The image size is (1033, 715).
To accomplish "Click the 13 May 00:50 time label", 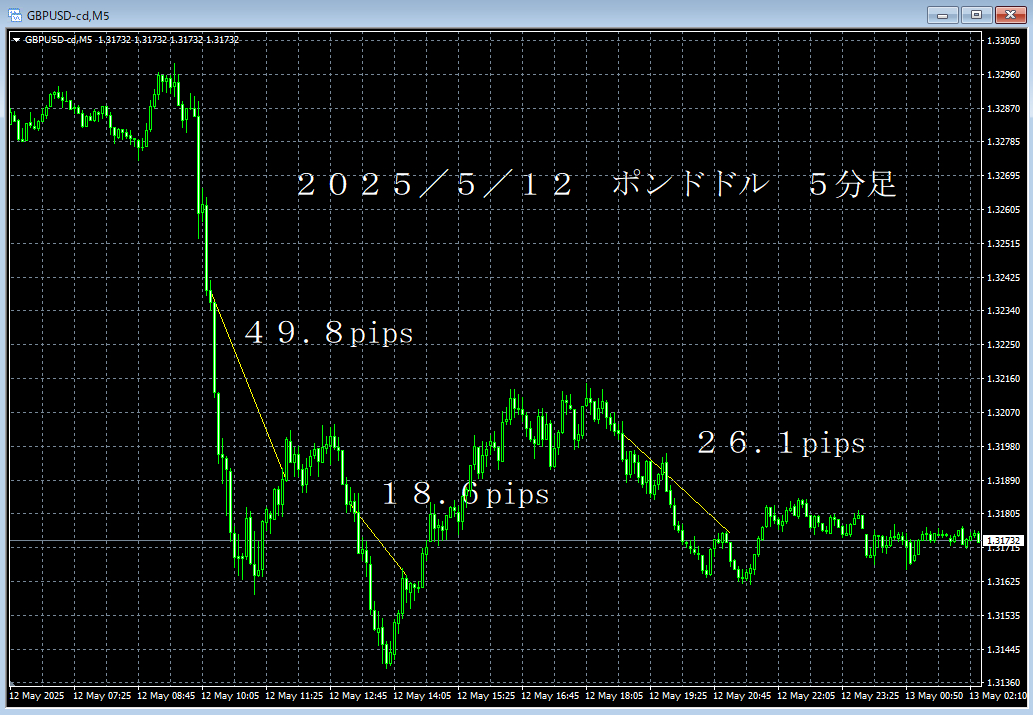I will pyautogui.click(x=934, y=696).
